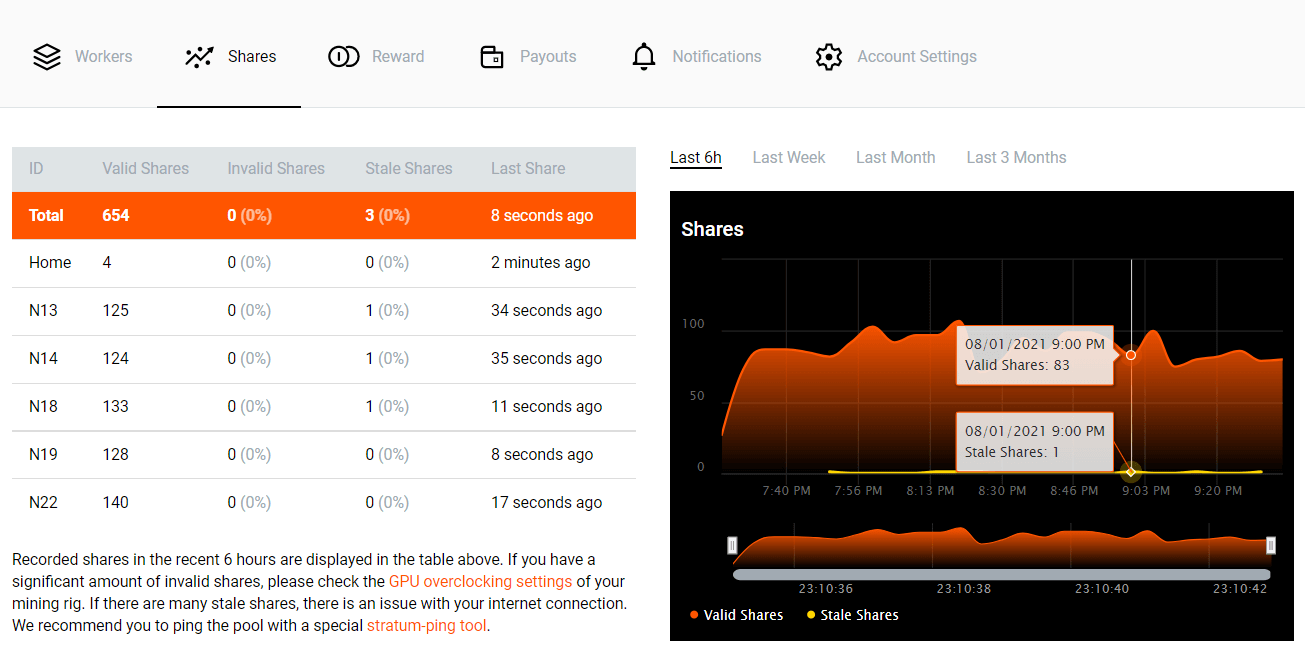This screenshot has height=654, width=1305.
Task: Open Payouts using the wallet icon
Action: pos(492,57)
